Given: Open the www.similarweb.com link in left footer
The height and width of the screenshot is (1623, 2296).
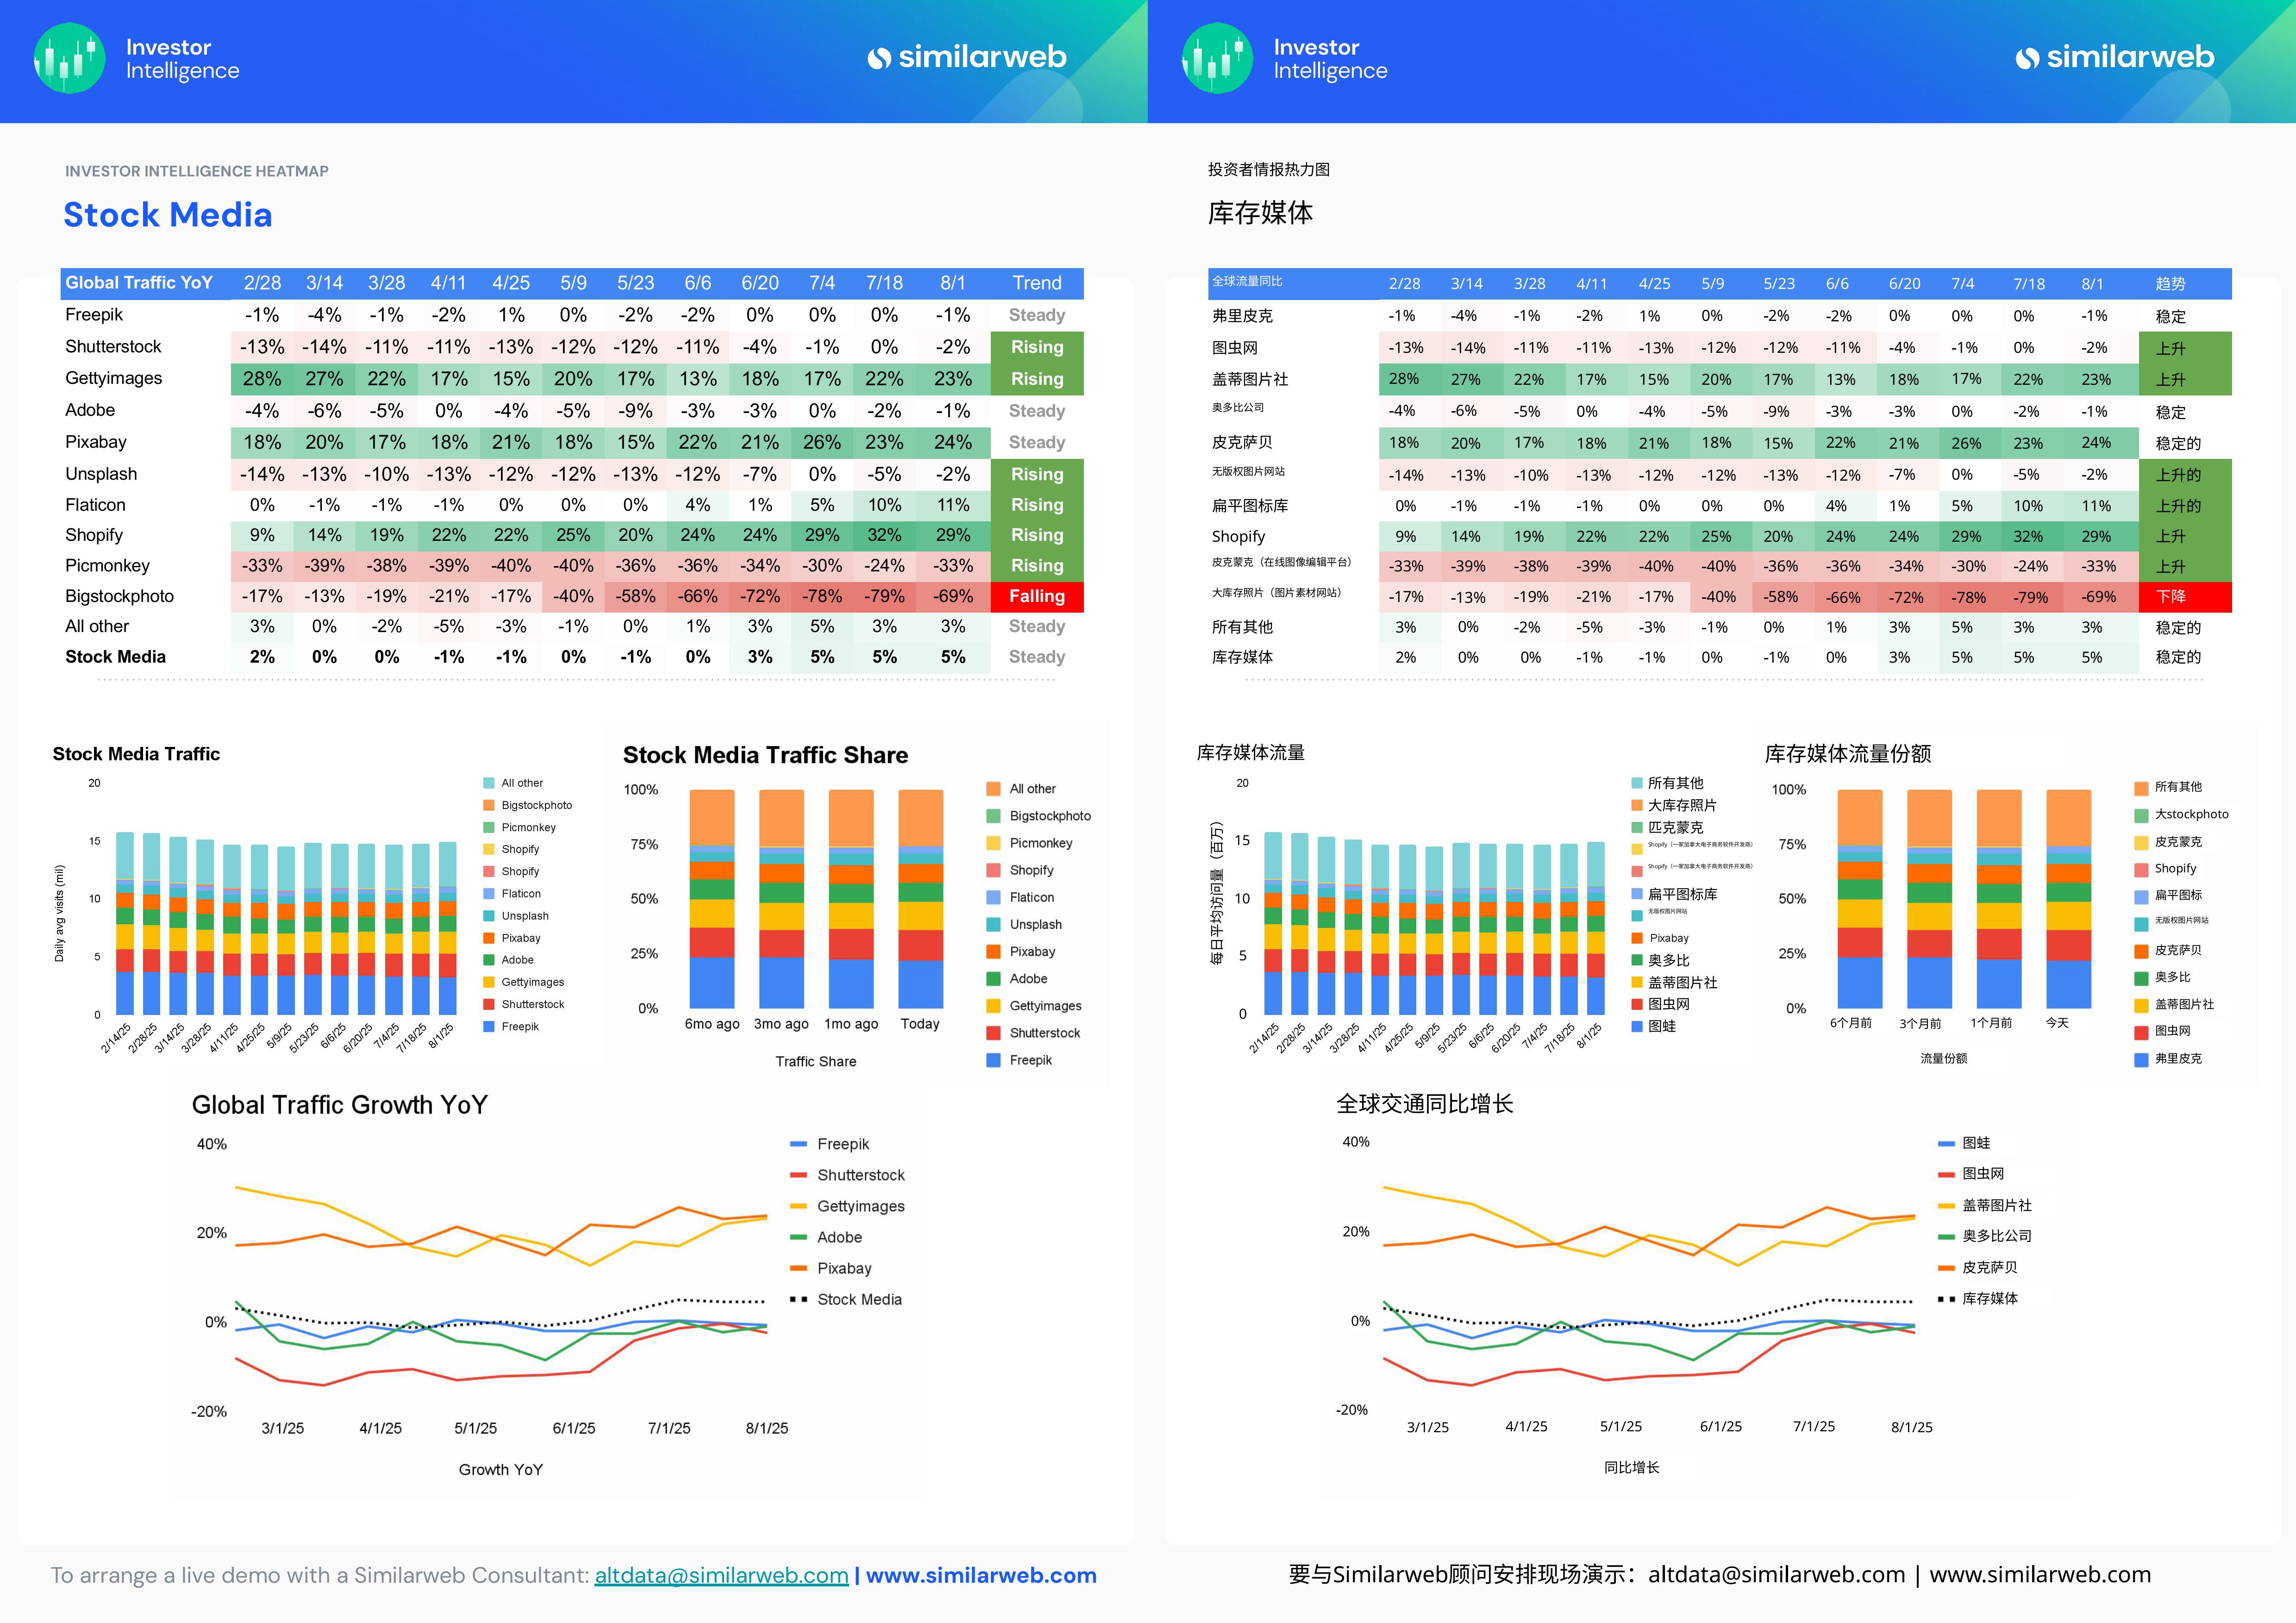Looking at the screenshot, I should [980, 1575].
